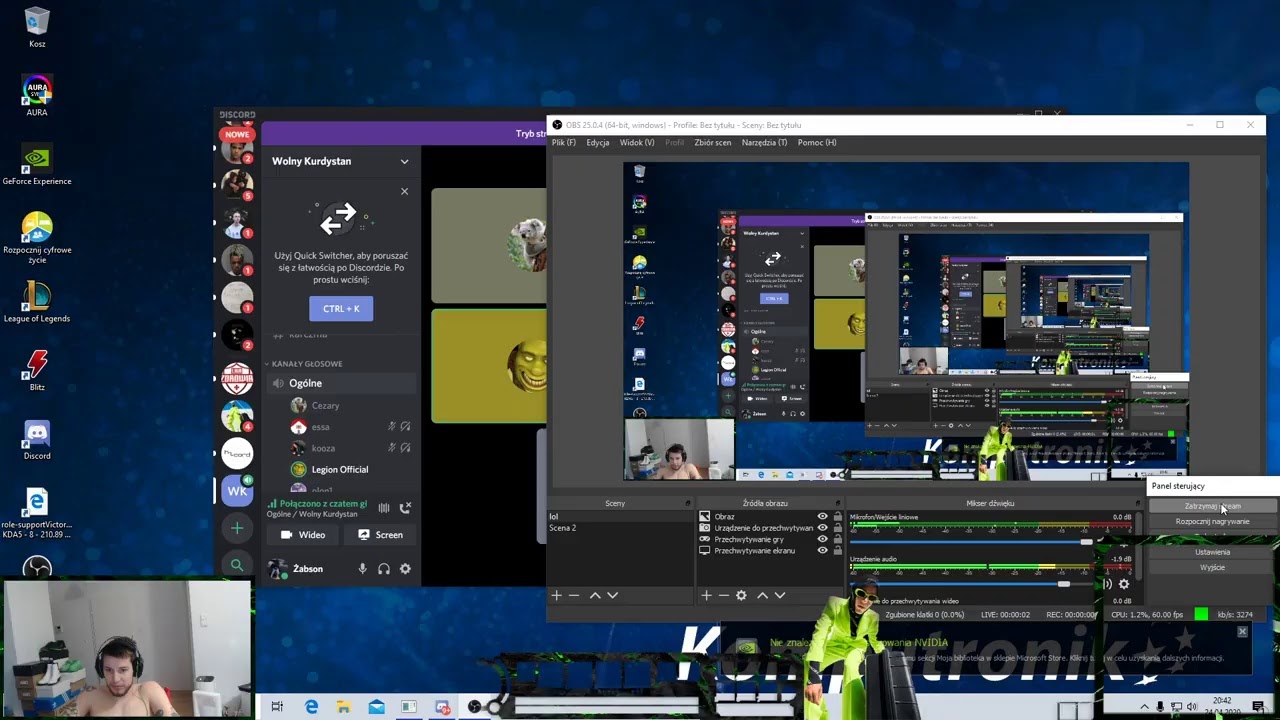Hide Przechwytywanie gry source using eye icon

(x=822, y=539)
